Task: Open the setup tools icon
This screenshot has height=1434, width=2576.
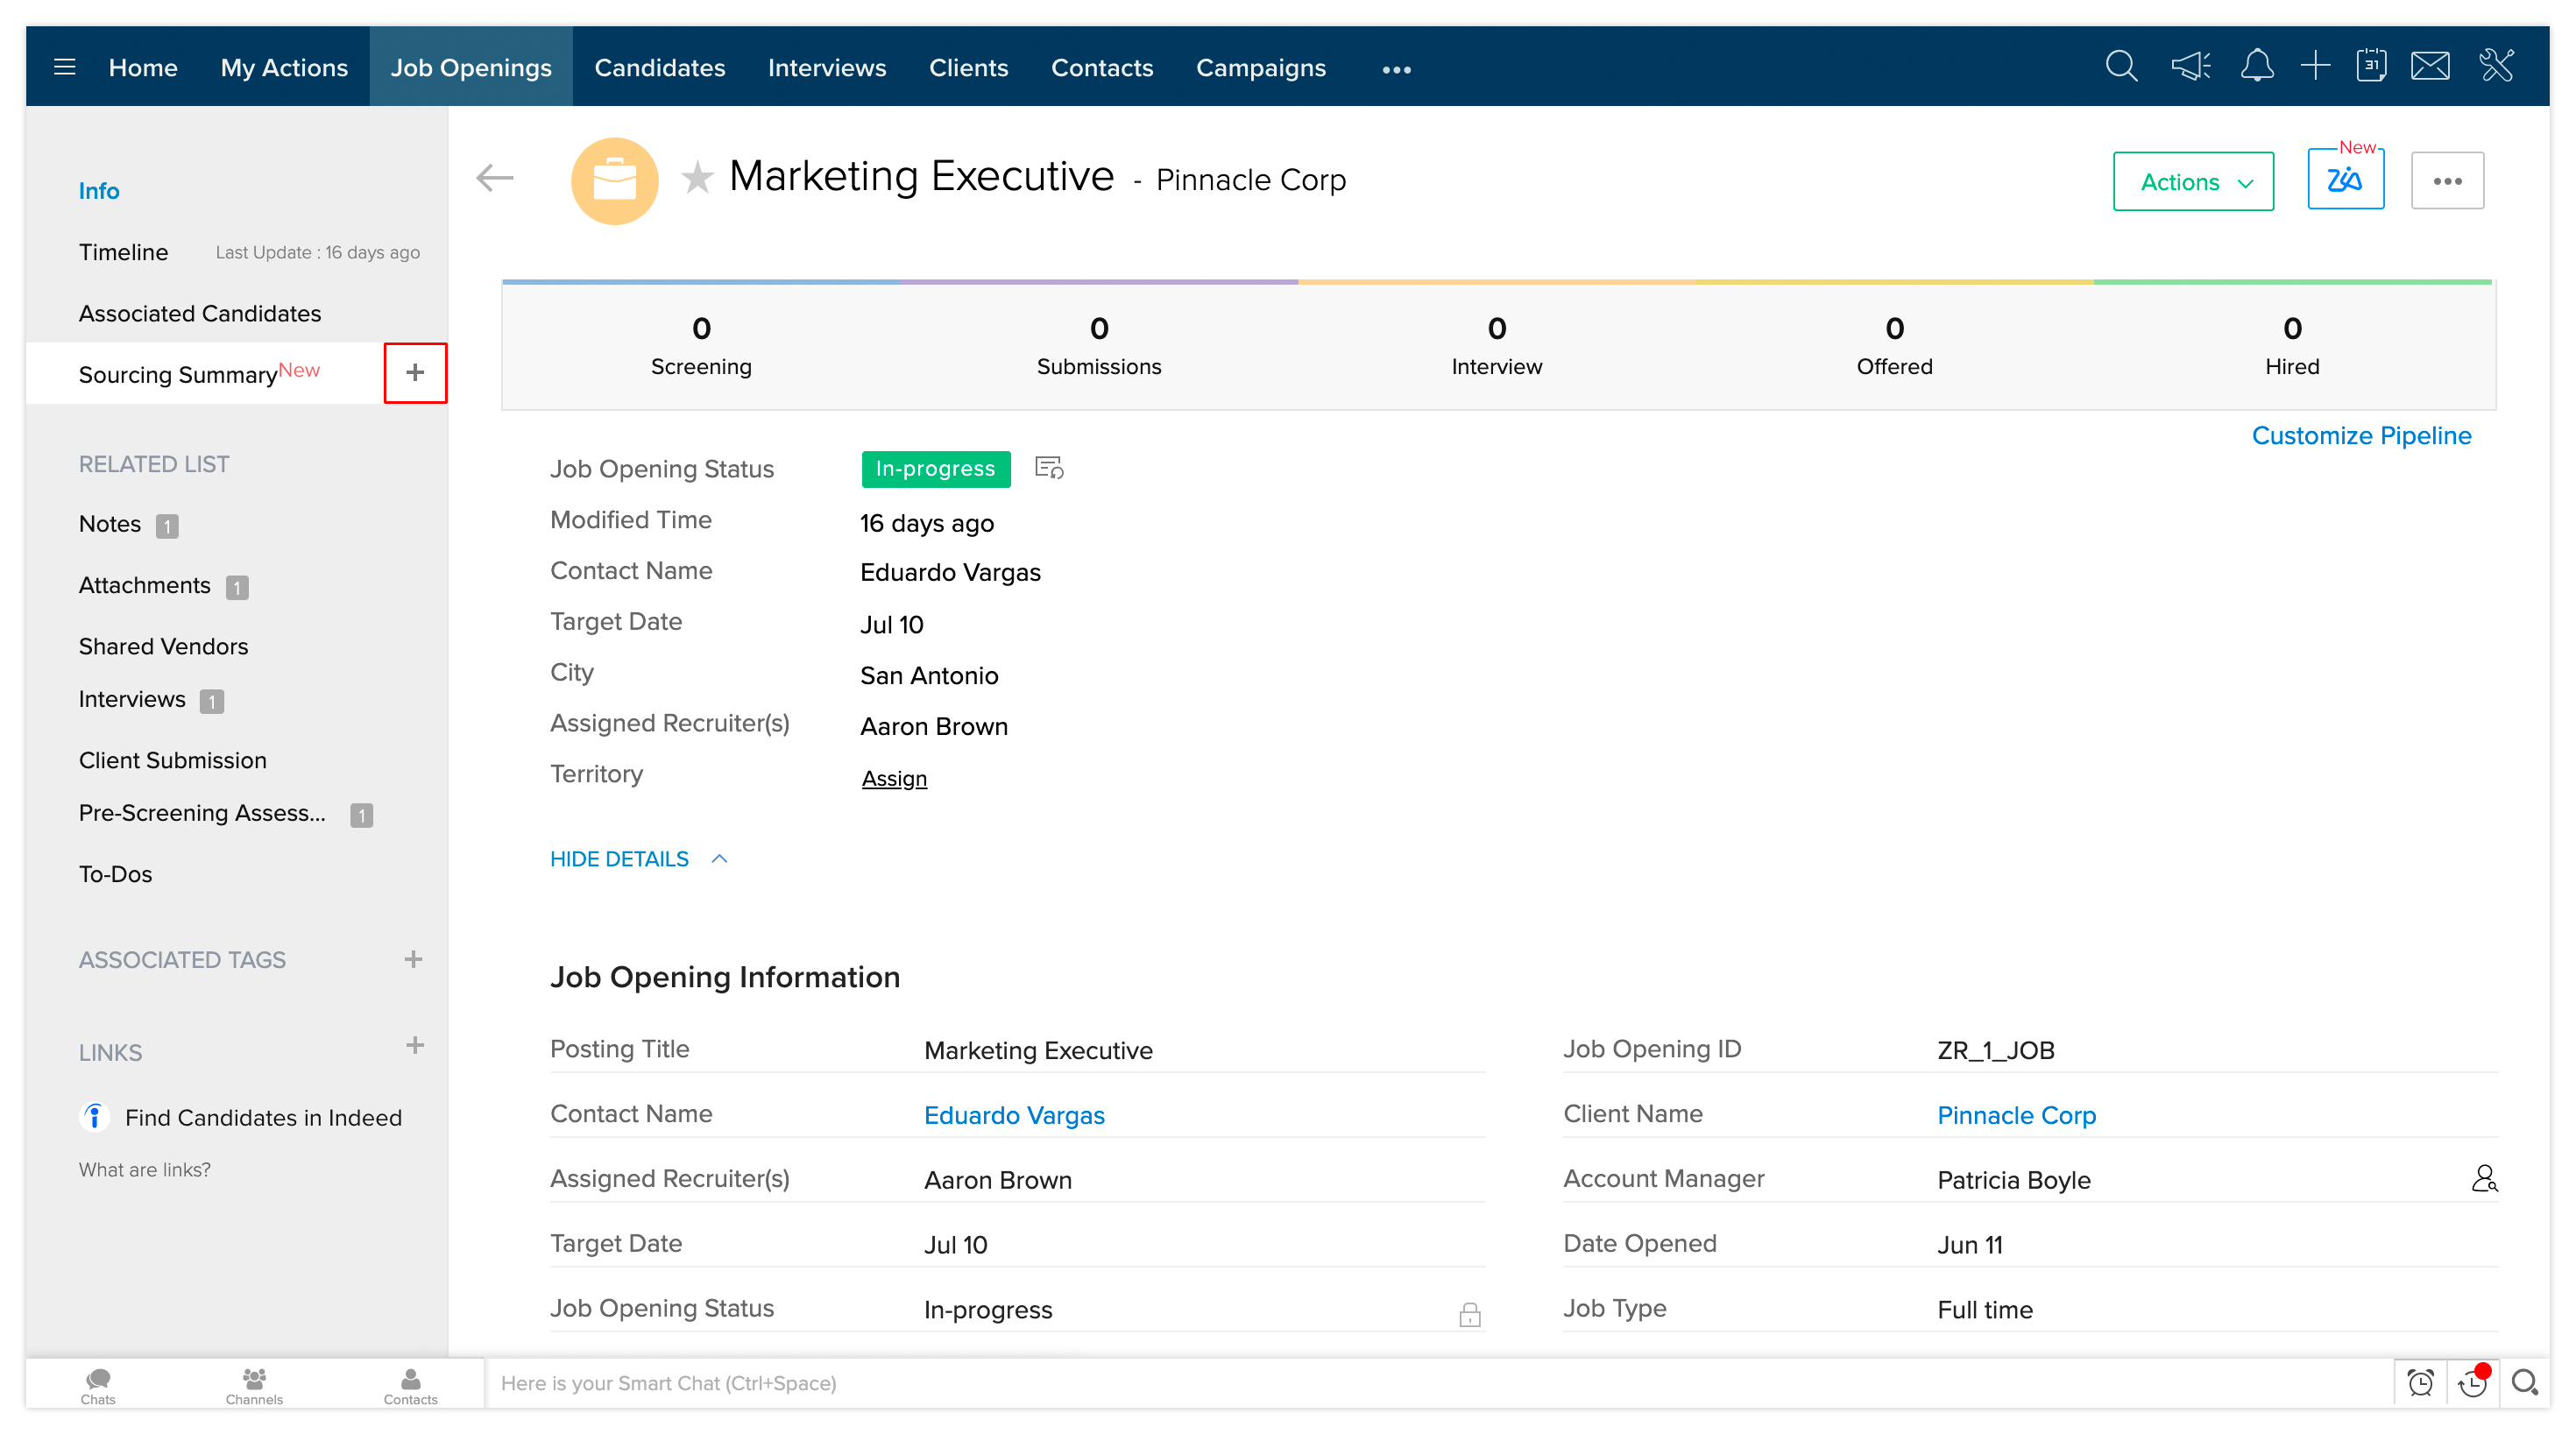Action: tap(2497, 67)
